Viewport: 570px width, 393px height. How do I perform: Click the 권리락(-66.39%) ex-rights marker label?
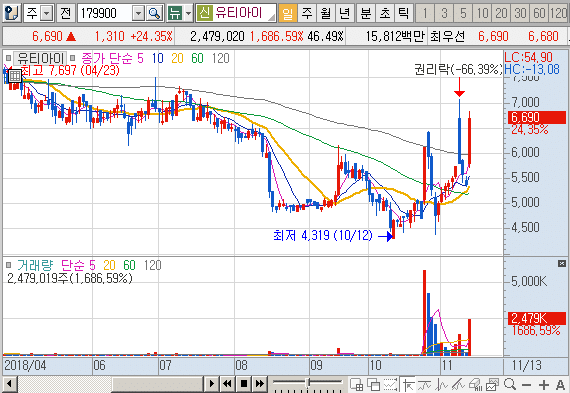coord(458,69)
